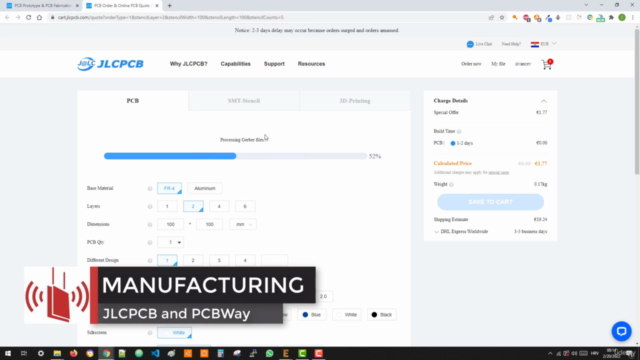Click the green profile avatar in Chrome

[x=622, y=18]
